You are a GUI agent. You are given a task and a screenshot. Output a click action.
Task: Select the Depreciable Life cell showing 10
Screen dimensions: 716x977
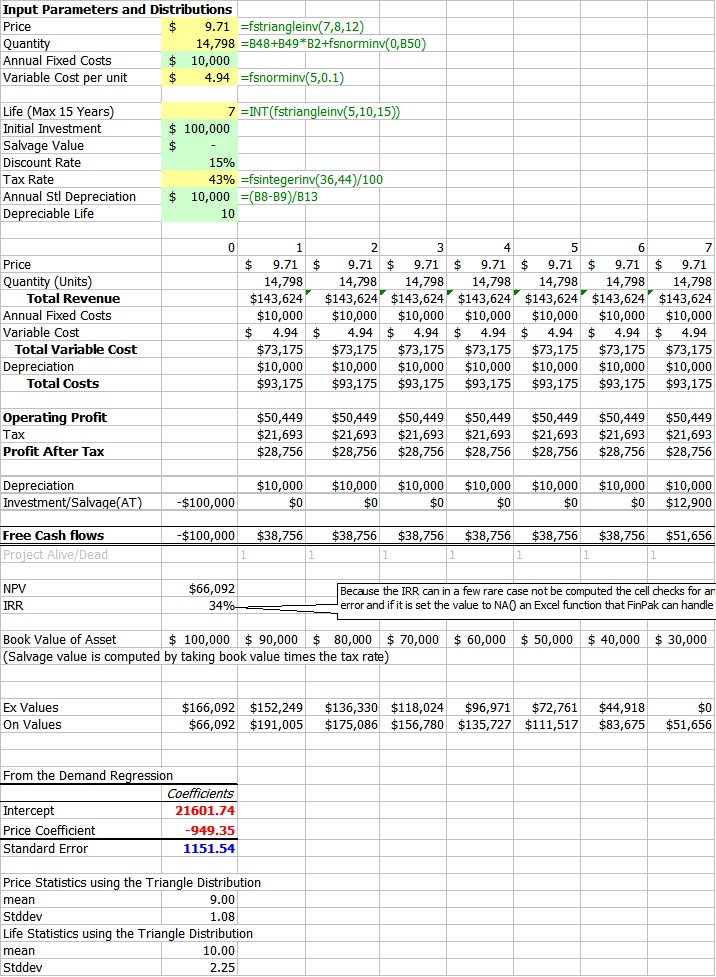pos(201,214)
